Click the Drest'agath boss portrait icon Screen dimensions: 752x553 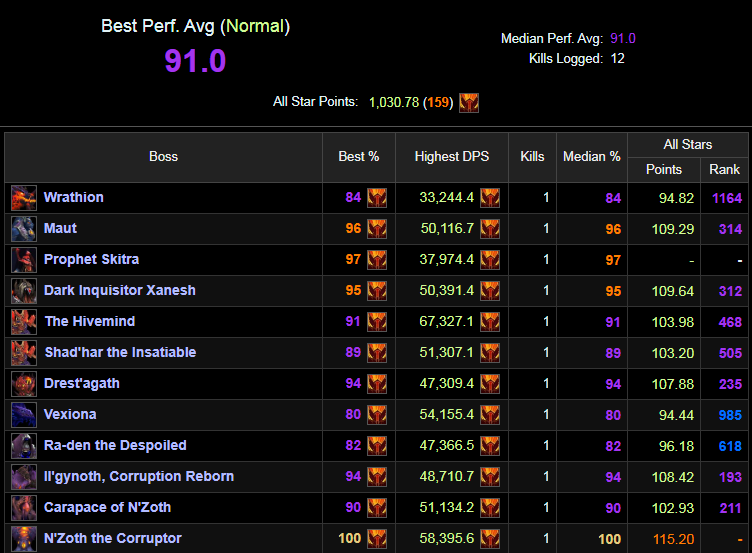click(x=24, y=384)
